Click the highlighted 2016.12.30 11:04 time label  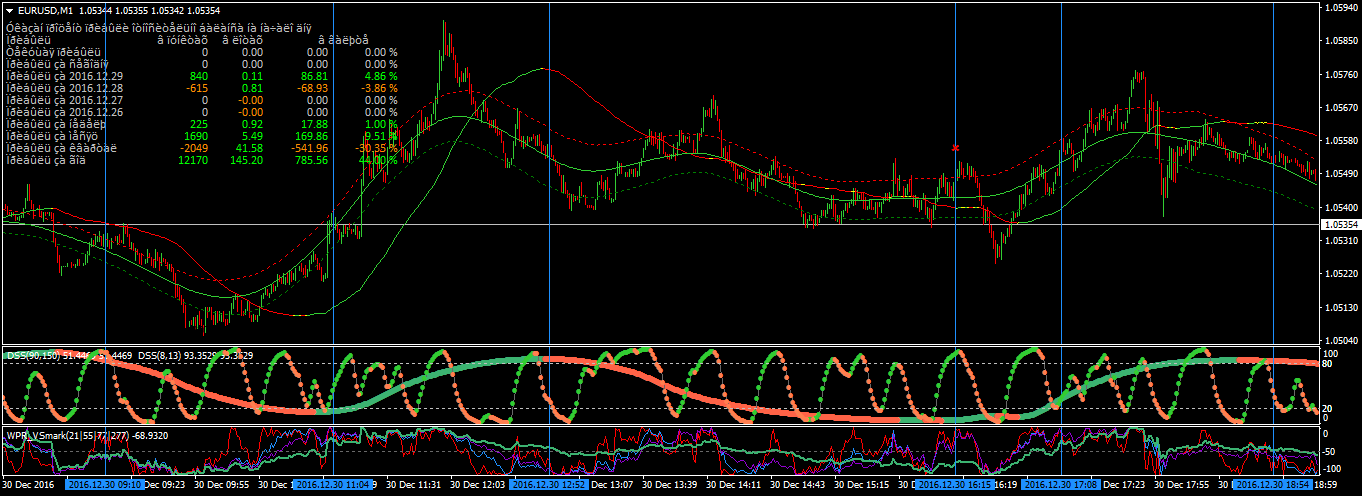click(x=333, y=484)
